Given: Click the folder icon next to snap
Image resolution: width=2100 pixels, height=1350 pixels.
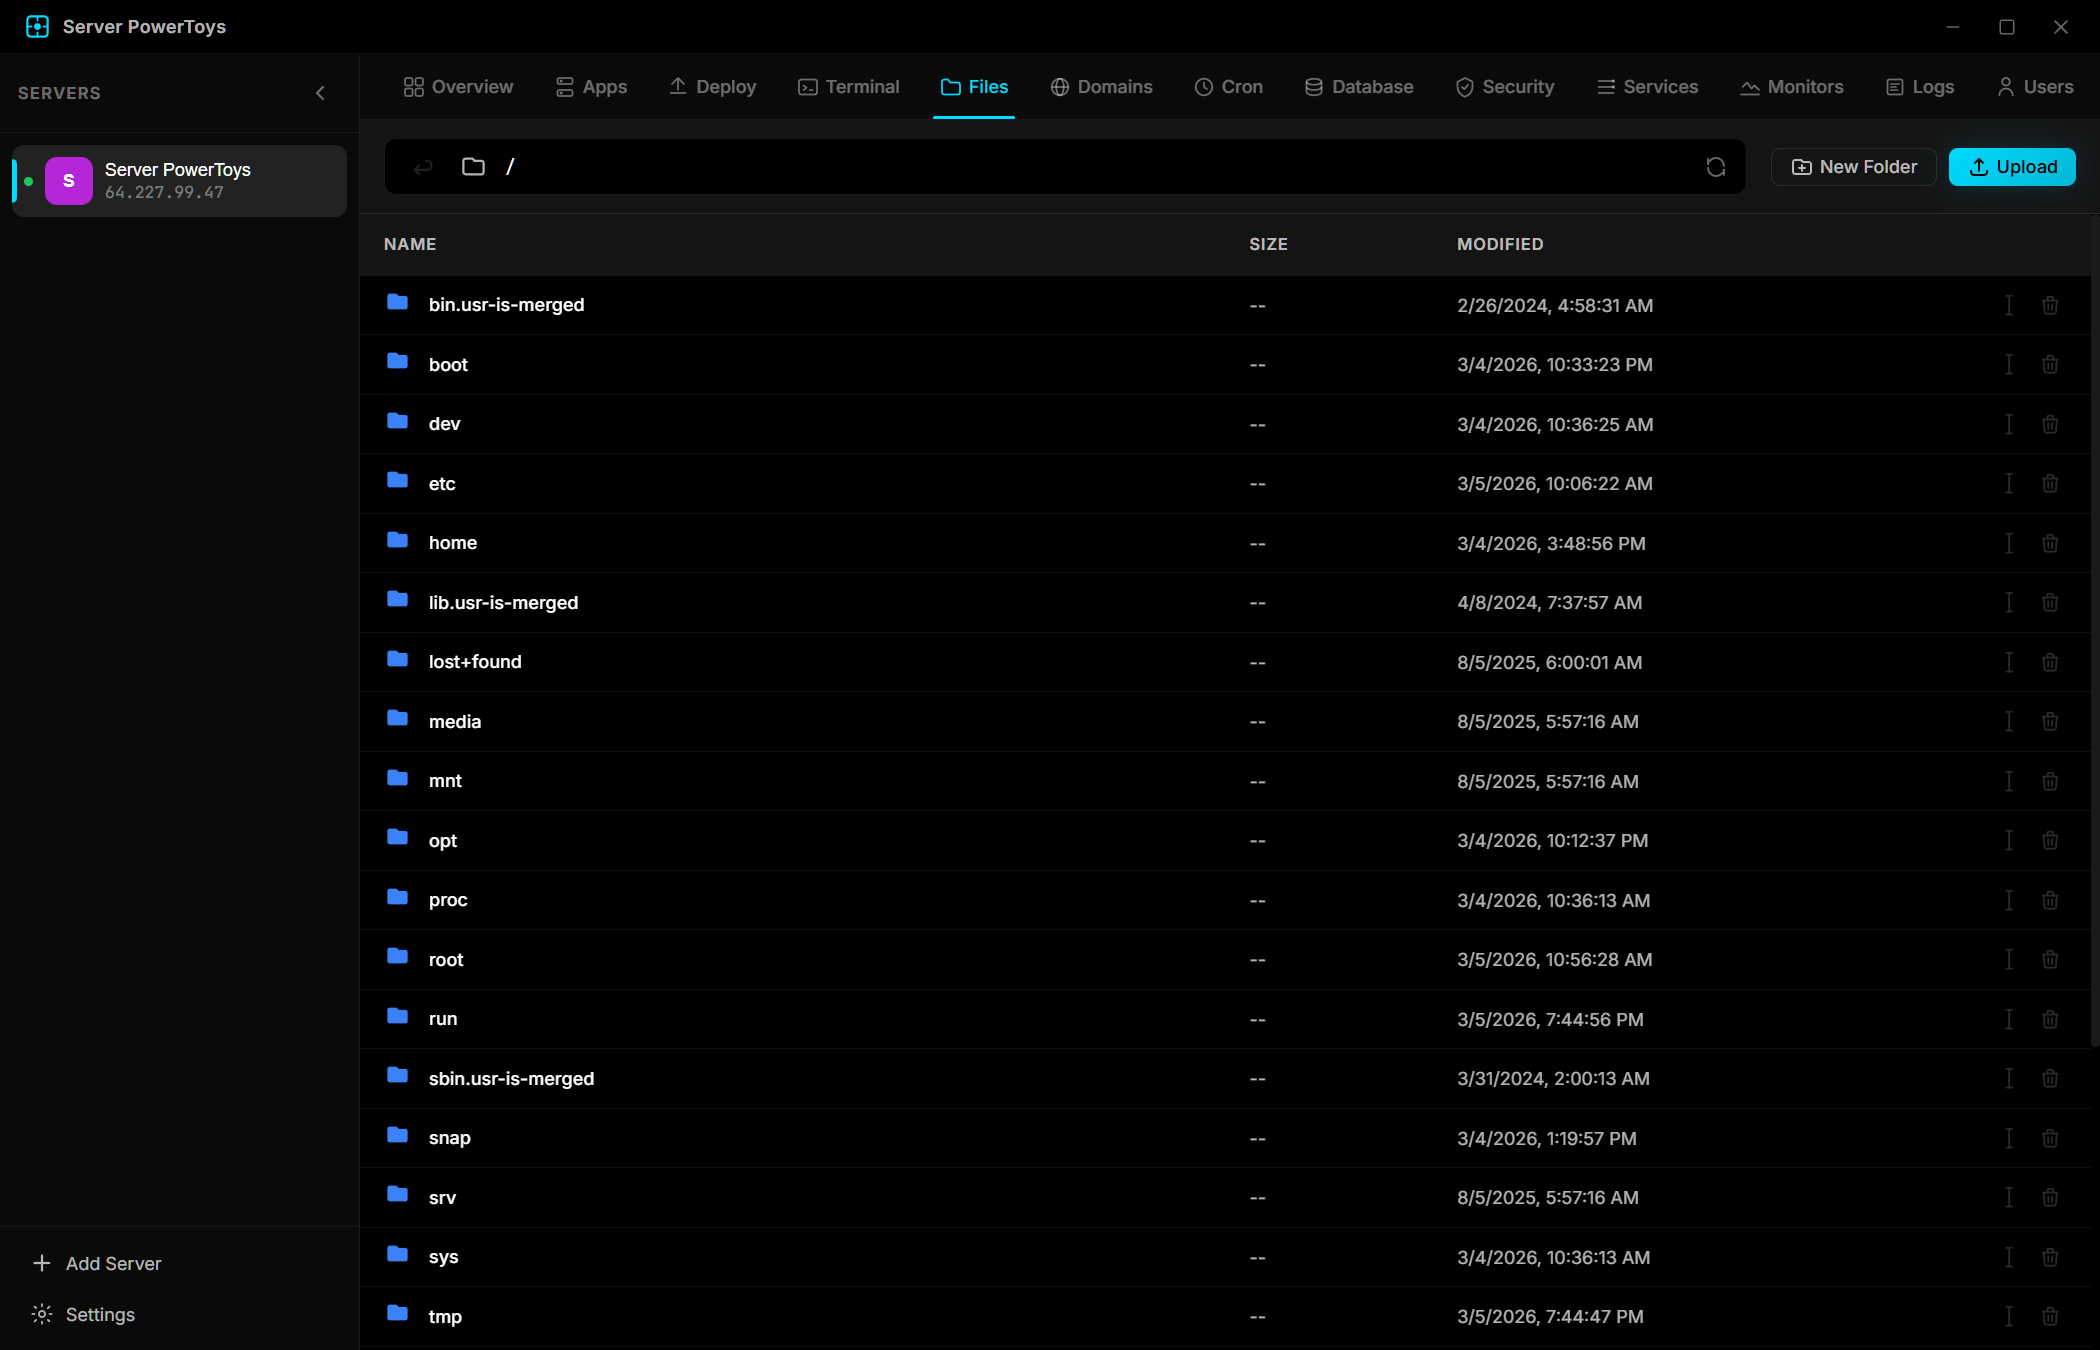Looking at the screenshot, I should [397, 1136].
